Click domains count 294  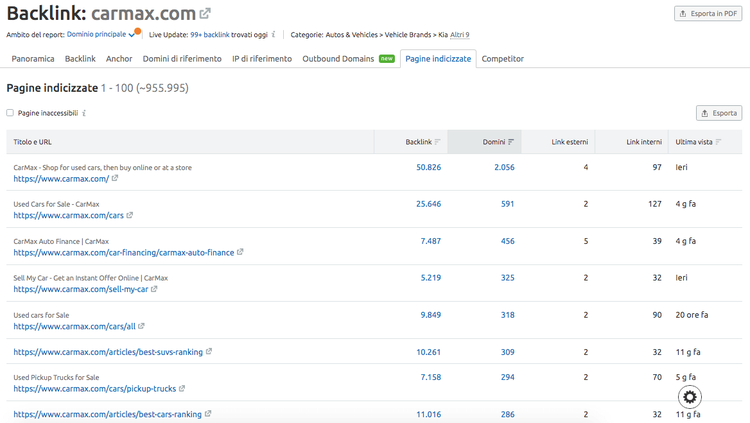tap(507, 377)
